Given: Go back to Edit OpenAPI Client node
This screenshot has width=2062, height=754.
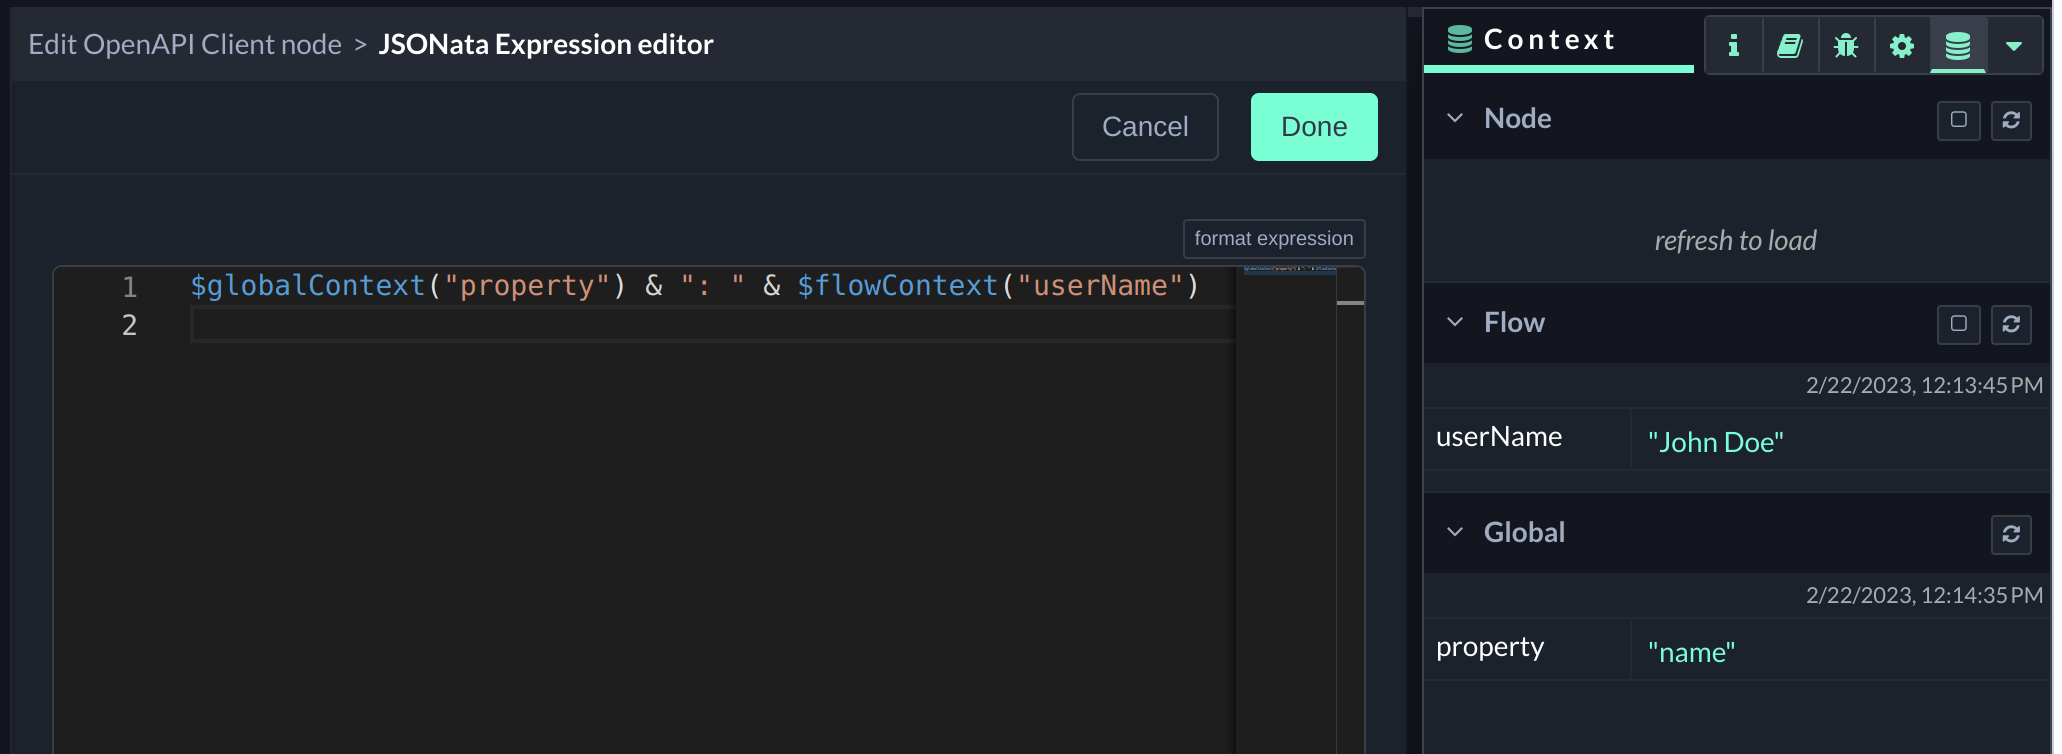Looking at the screenshot, I should (185, 44).
